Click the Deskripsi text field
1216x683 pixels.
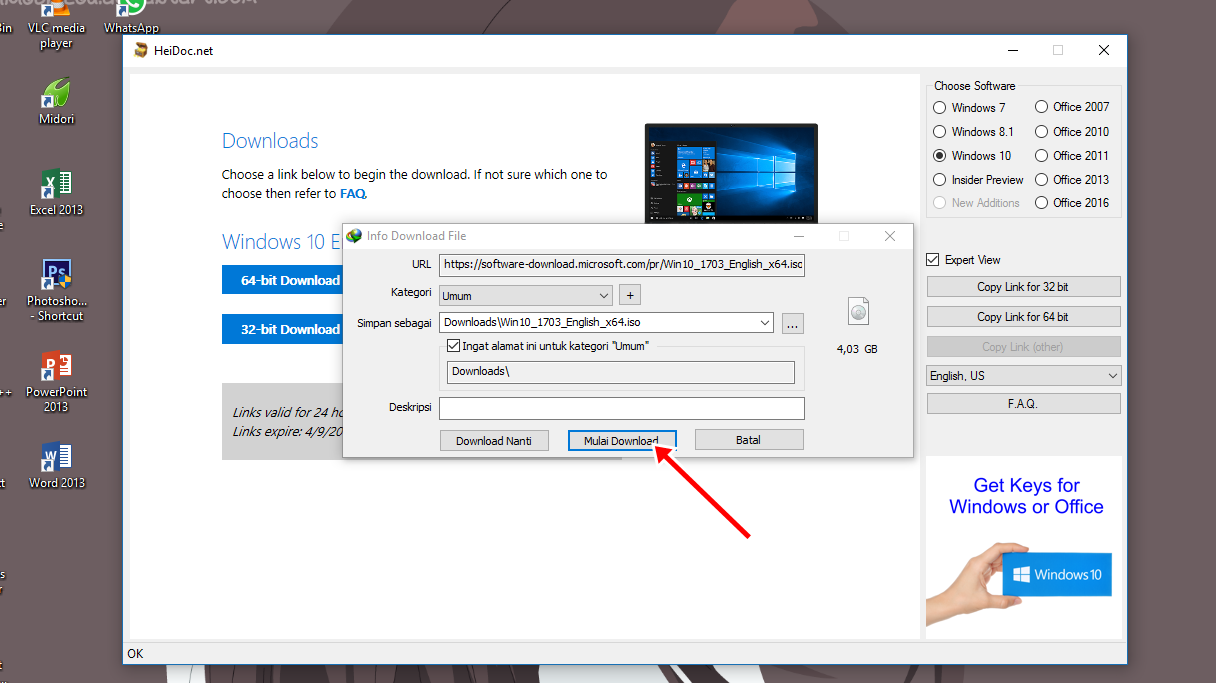coord(621,408)
